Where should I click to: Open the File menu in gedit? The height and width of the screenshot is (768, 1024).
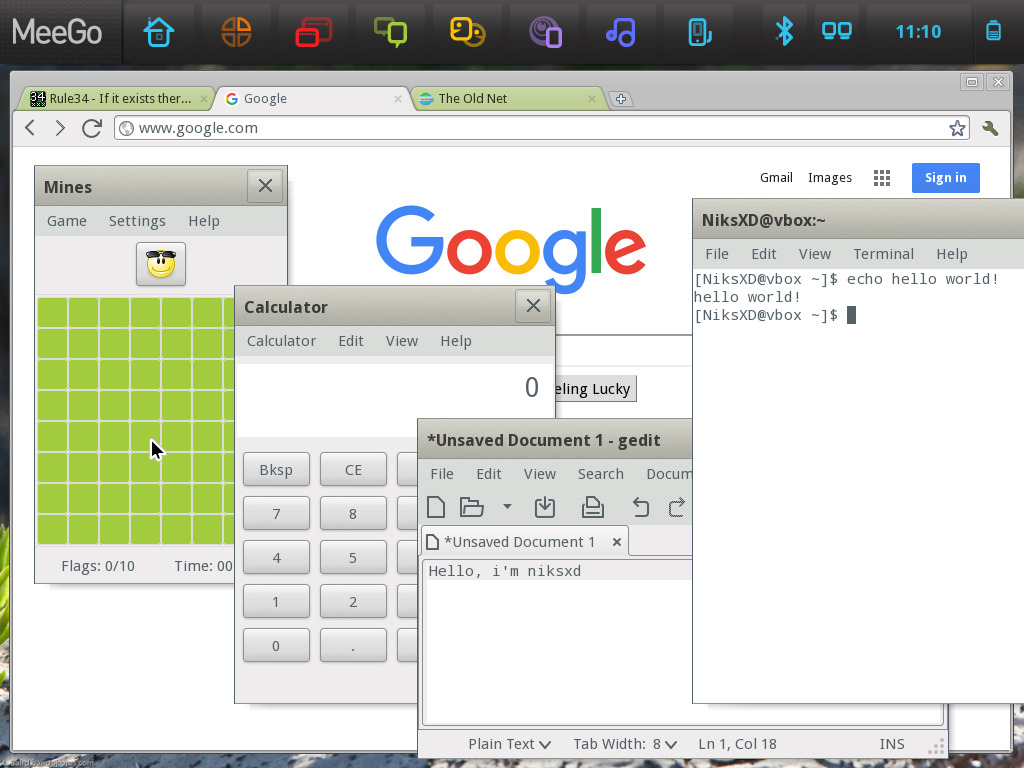click(441, 474)
